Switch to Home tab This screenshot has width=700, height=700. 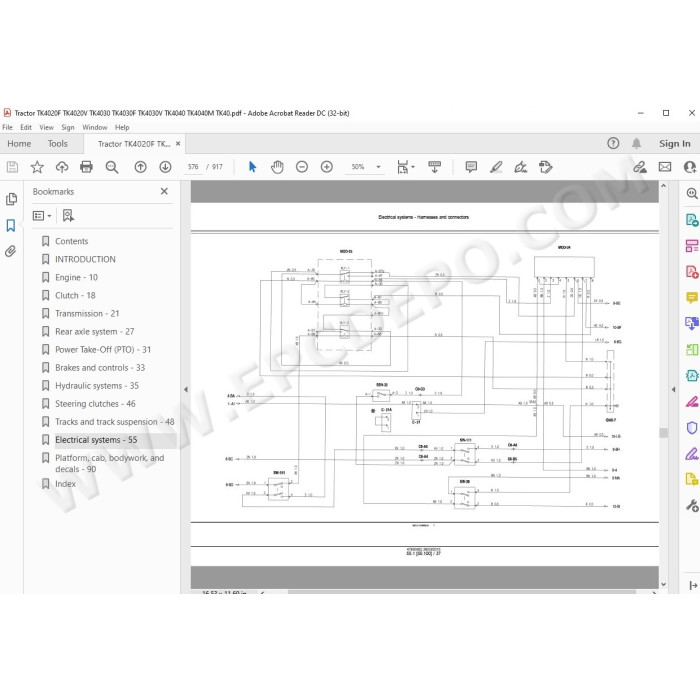pos(19,144)
